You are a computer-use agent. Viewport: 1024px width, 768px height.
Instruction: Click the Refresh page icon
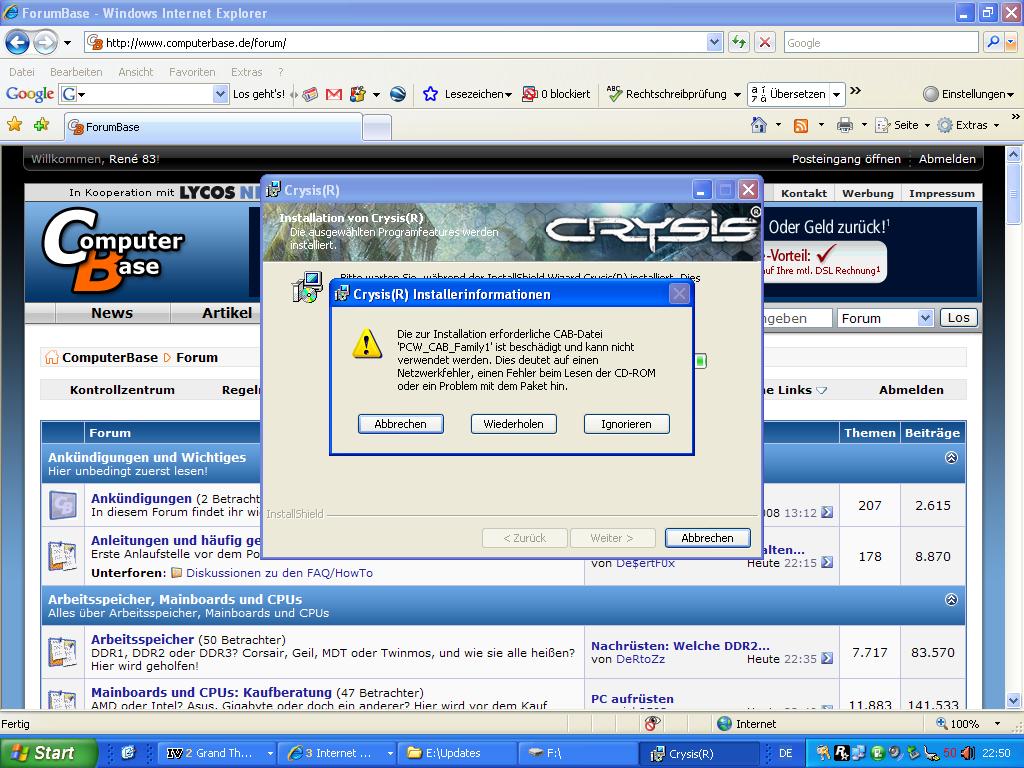pyautogui.click(x=739, y=43)
